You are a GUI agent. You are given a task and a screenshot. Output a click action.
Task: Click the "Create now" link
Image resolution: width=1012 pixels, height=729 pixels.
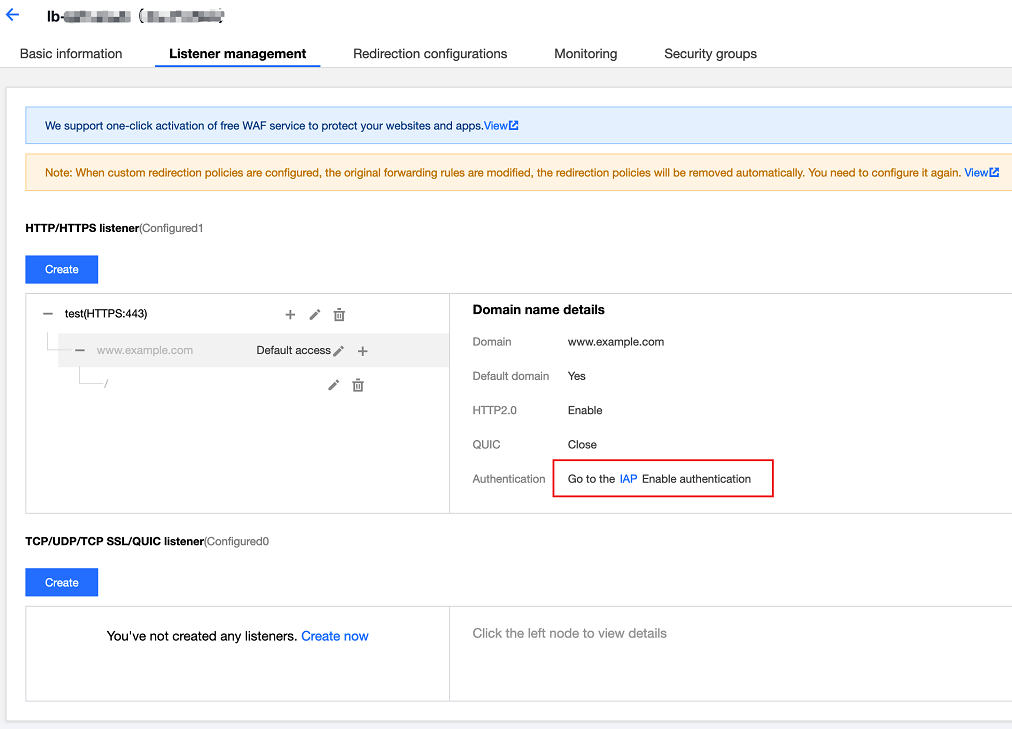335,636
